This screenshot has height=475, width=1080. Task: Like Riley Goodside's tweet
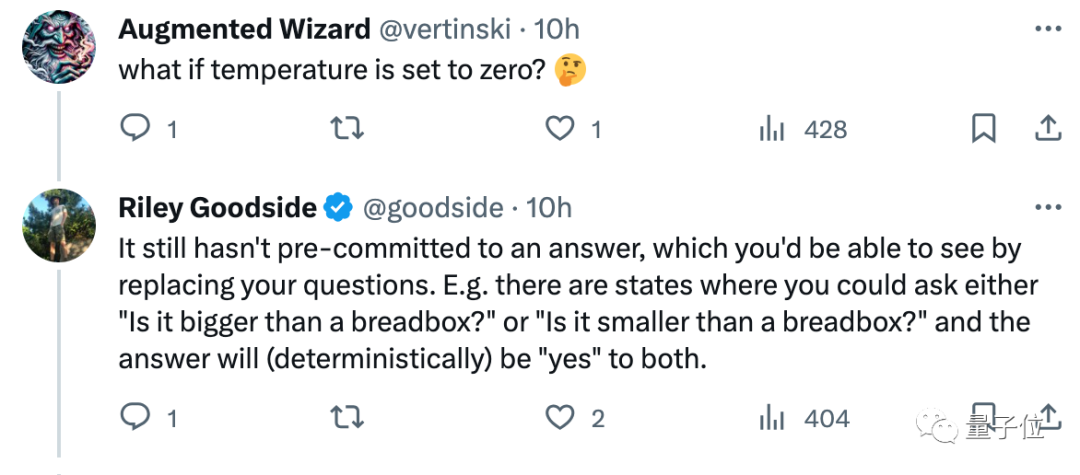click(560, 417)
